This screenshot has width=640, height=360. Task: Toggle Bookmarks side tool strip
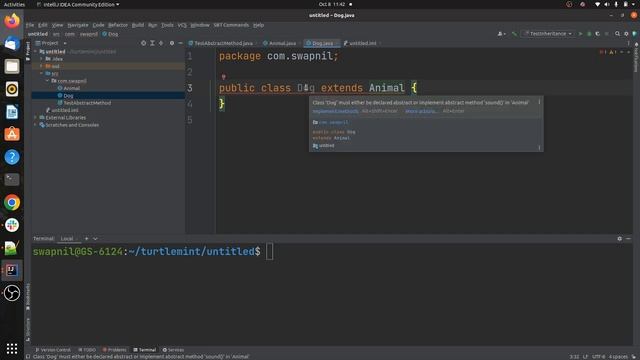coord(28,297)
